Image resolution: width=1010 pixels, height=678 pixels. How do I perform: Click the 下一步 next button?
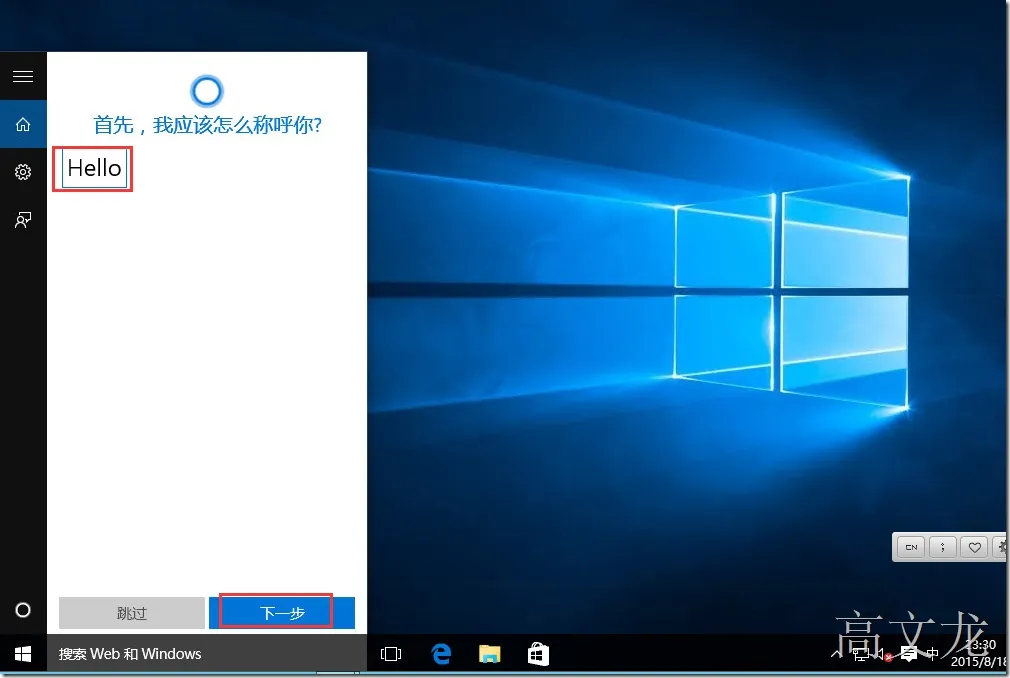(x=282, y=613)
